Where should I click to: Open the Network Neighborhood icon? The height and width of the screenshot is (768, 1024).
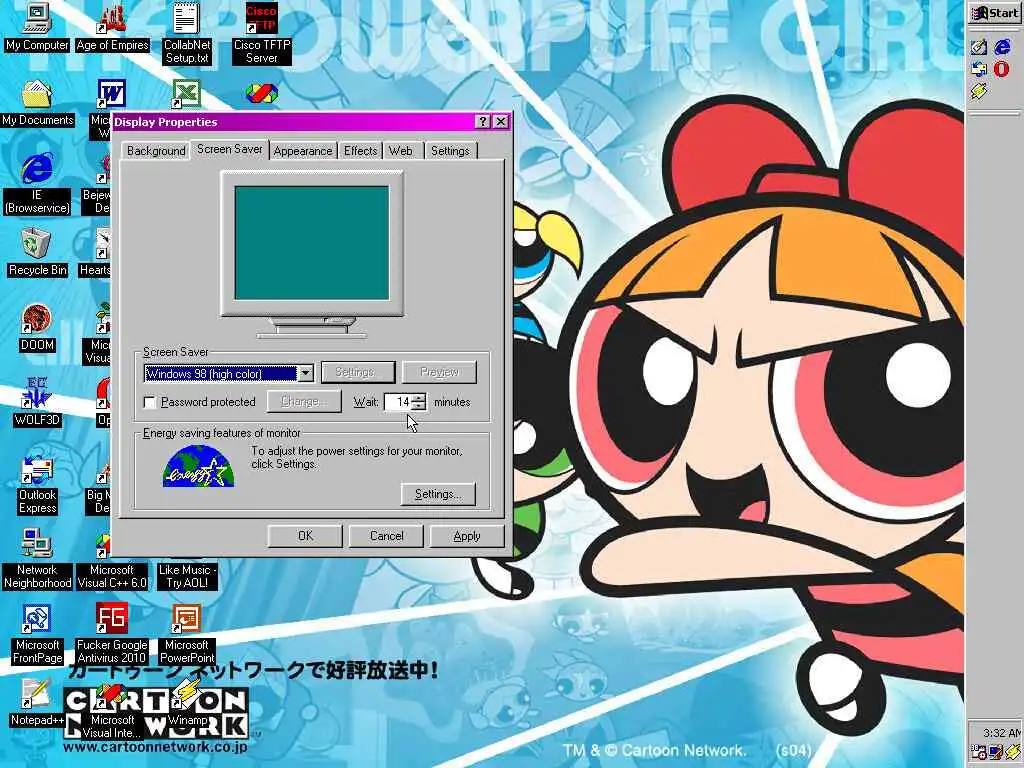coord(37,558)
